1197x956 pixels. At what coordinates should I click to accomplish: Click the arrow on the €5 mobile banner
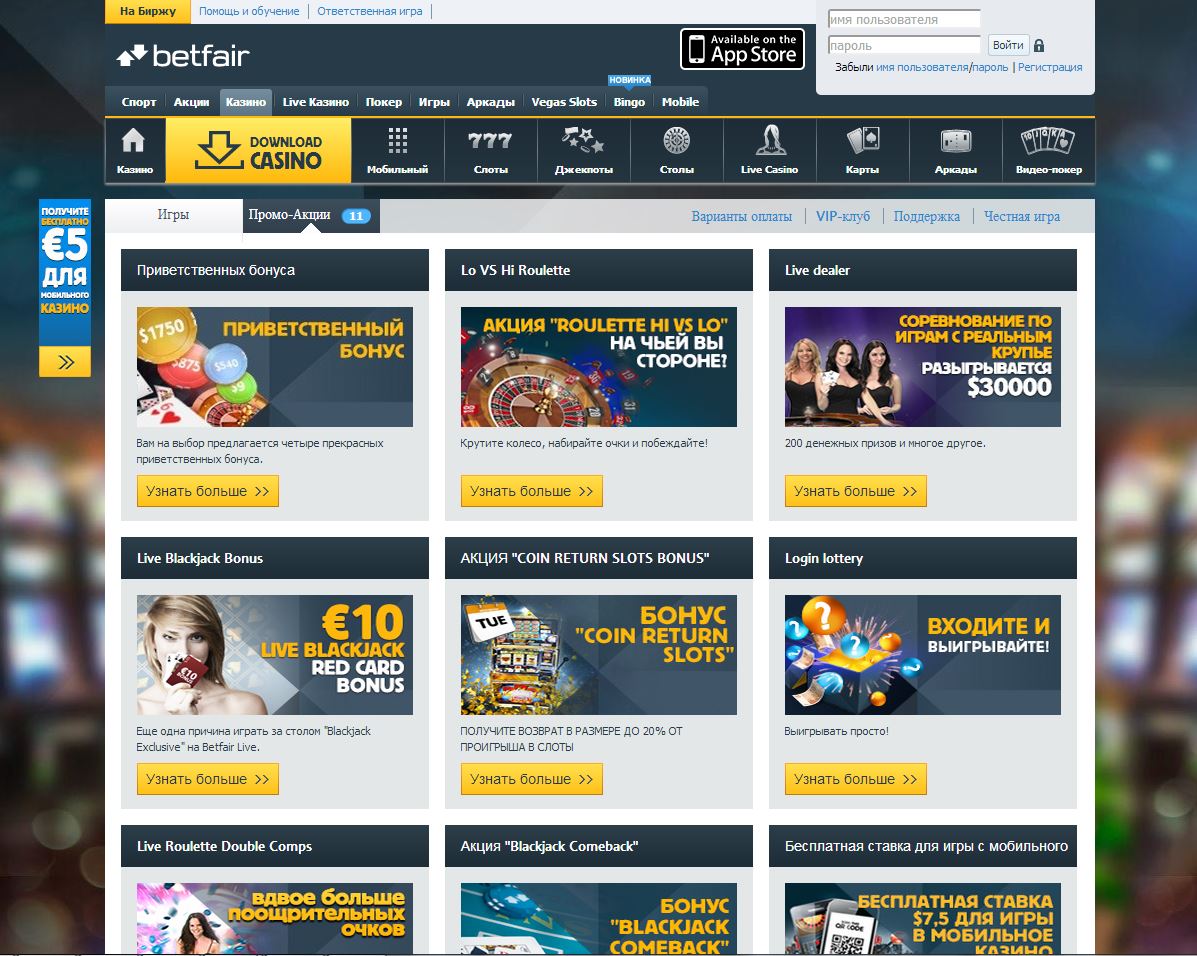coord(65,362)
